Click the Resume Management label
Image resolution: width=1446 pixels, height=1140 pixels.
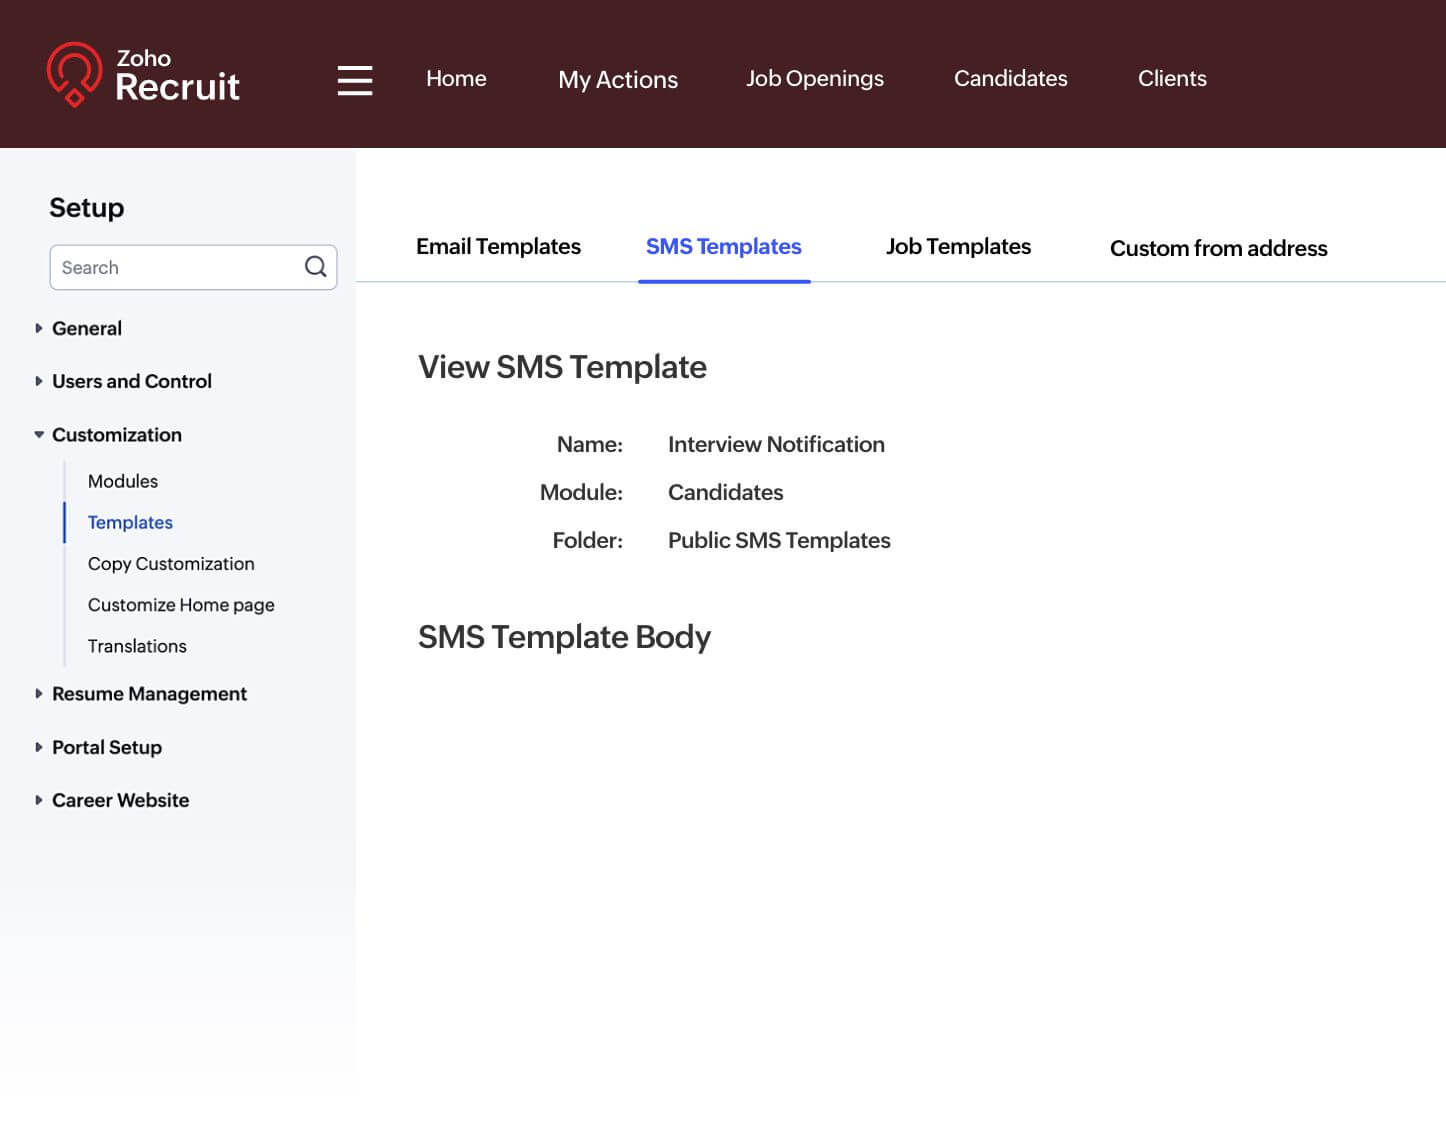[149, 694]
